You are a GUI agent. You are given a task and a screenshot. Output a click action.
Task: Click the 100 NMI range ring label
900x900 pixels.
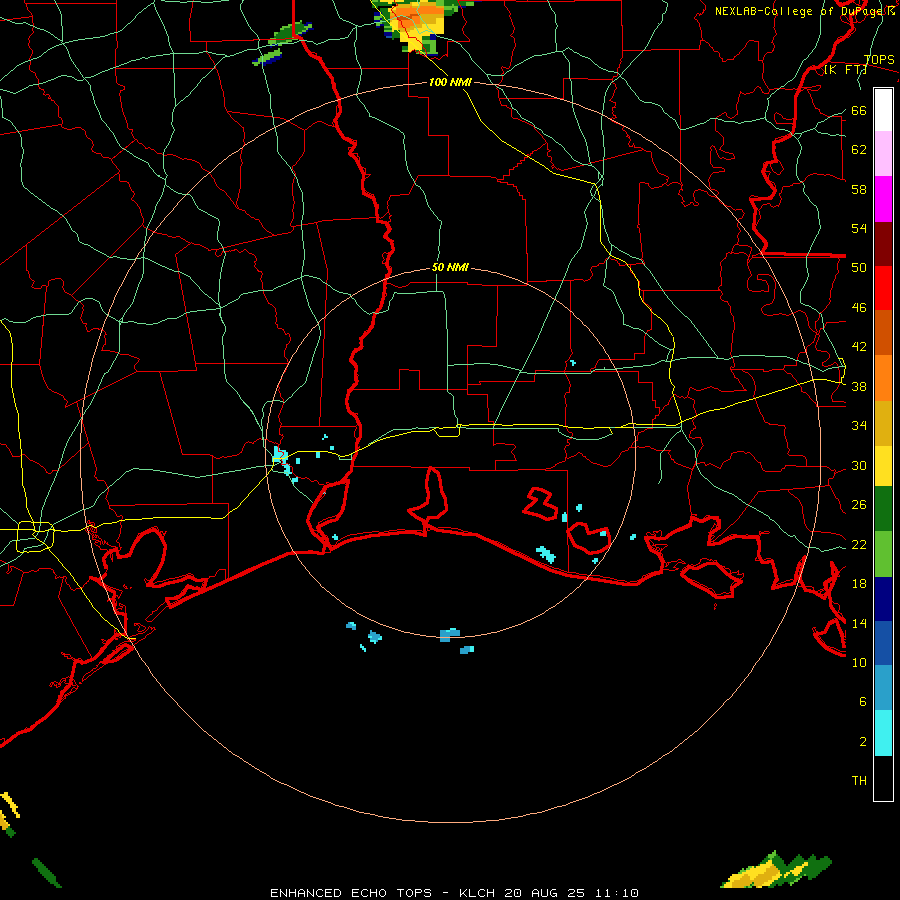coord(450,82)
